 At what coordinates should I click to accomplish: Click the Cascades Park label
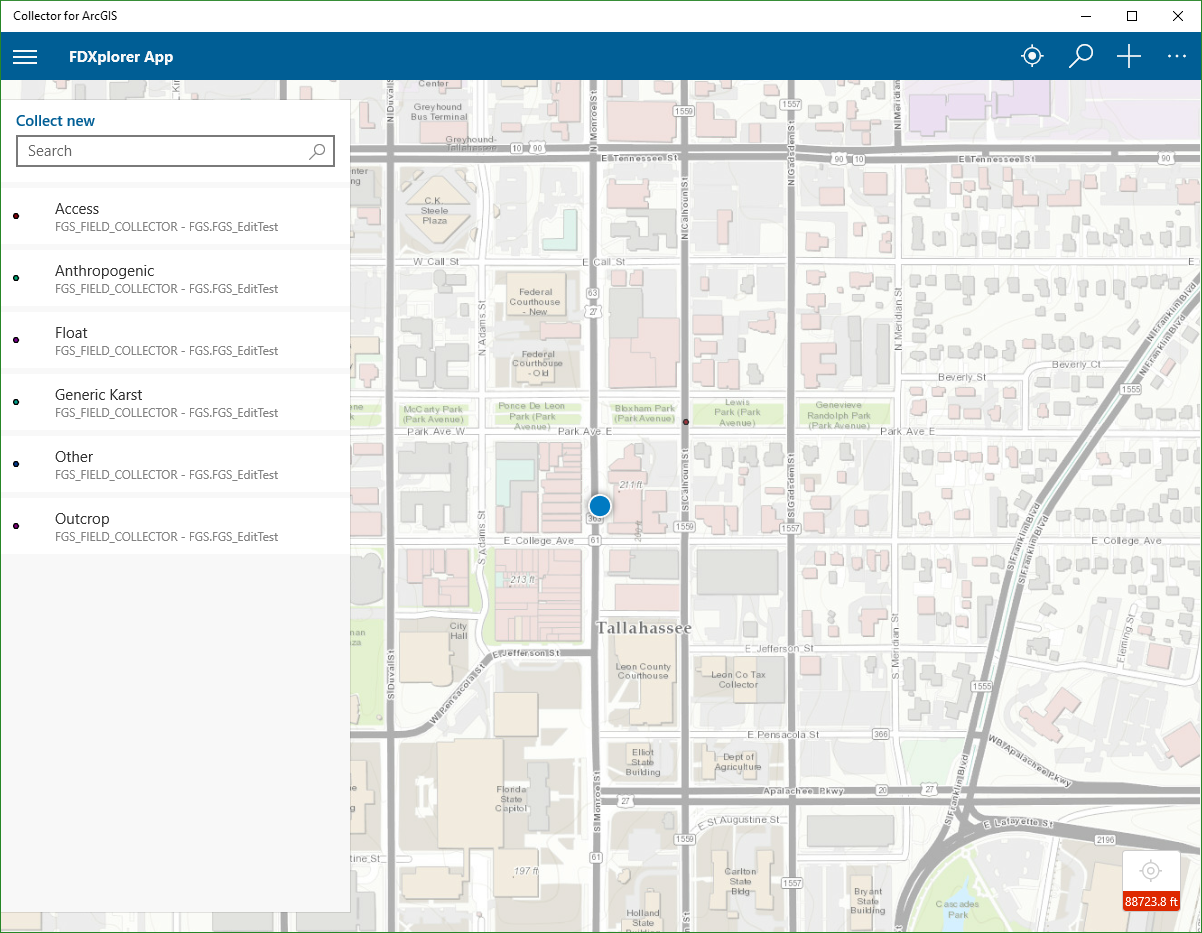point(958,909)
